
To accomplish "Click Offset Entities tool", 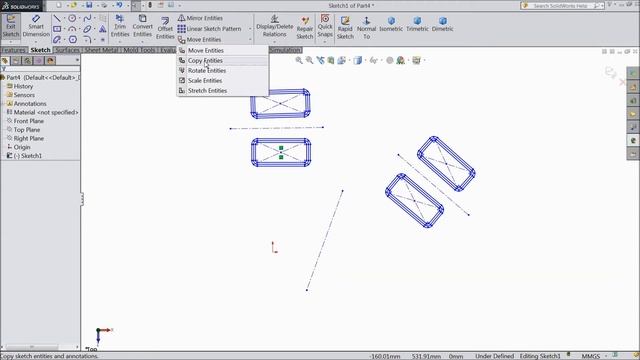I will 165,28.
